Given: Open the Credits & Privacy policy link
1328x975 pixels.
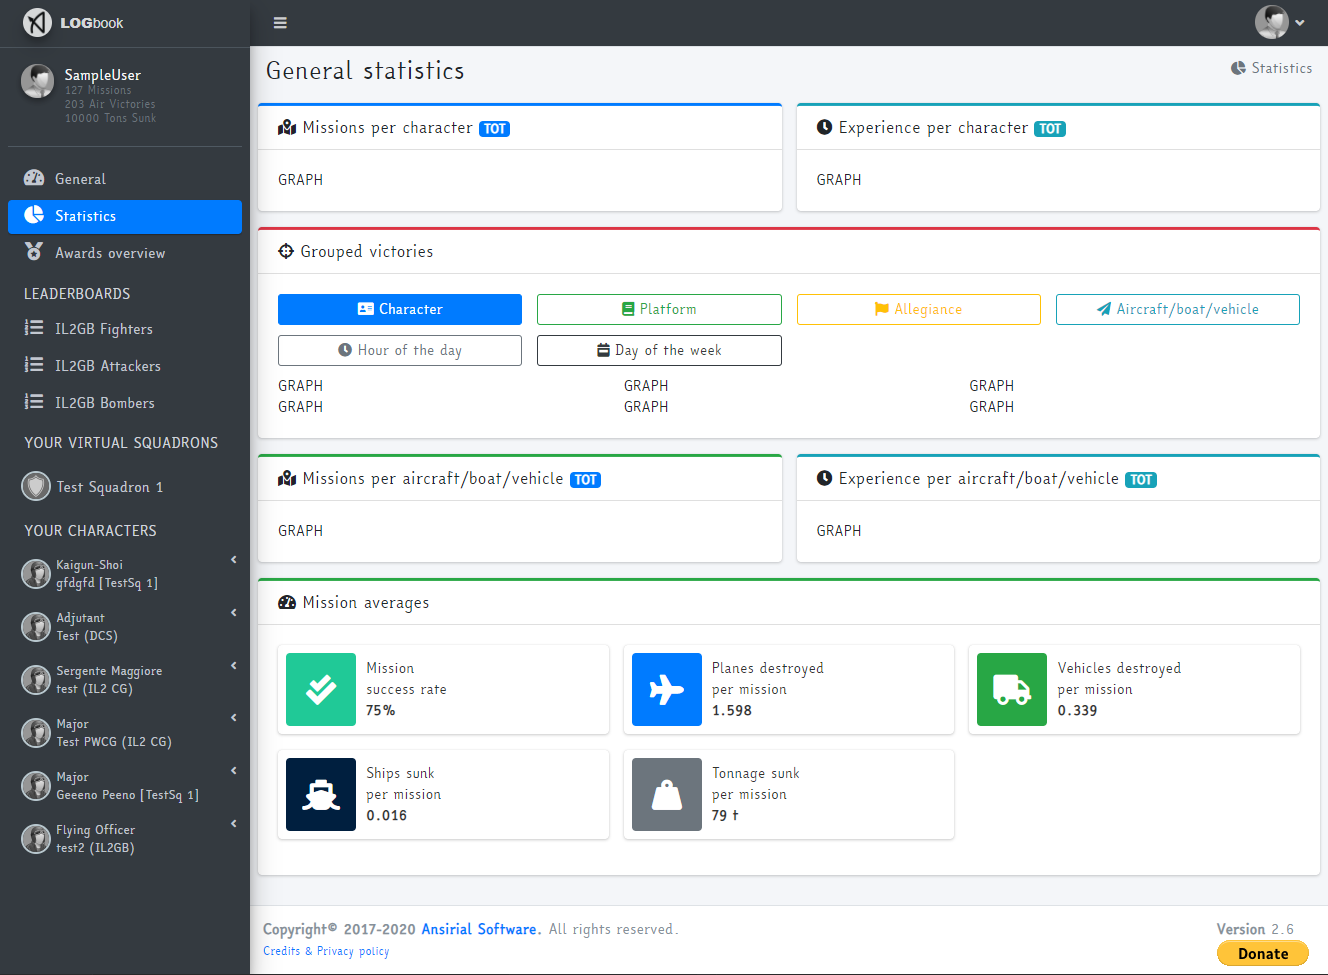Looking at the screenshot, I should click(326, 951).
